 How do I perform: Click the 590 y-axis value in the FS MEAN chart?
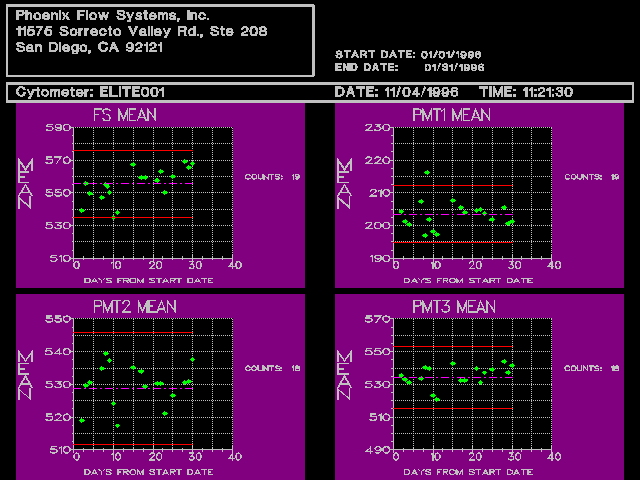[x=58, y=128]
